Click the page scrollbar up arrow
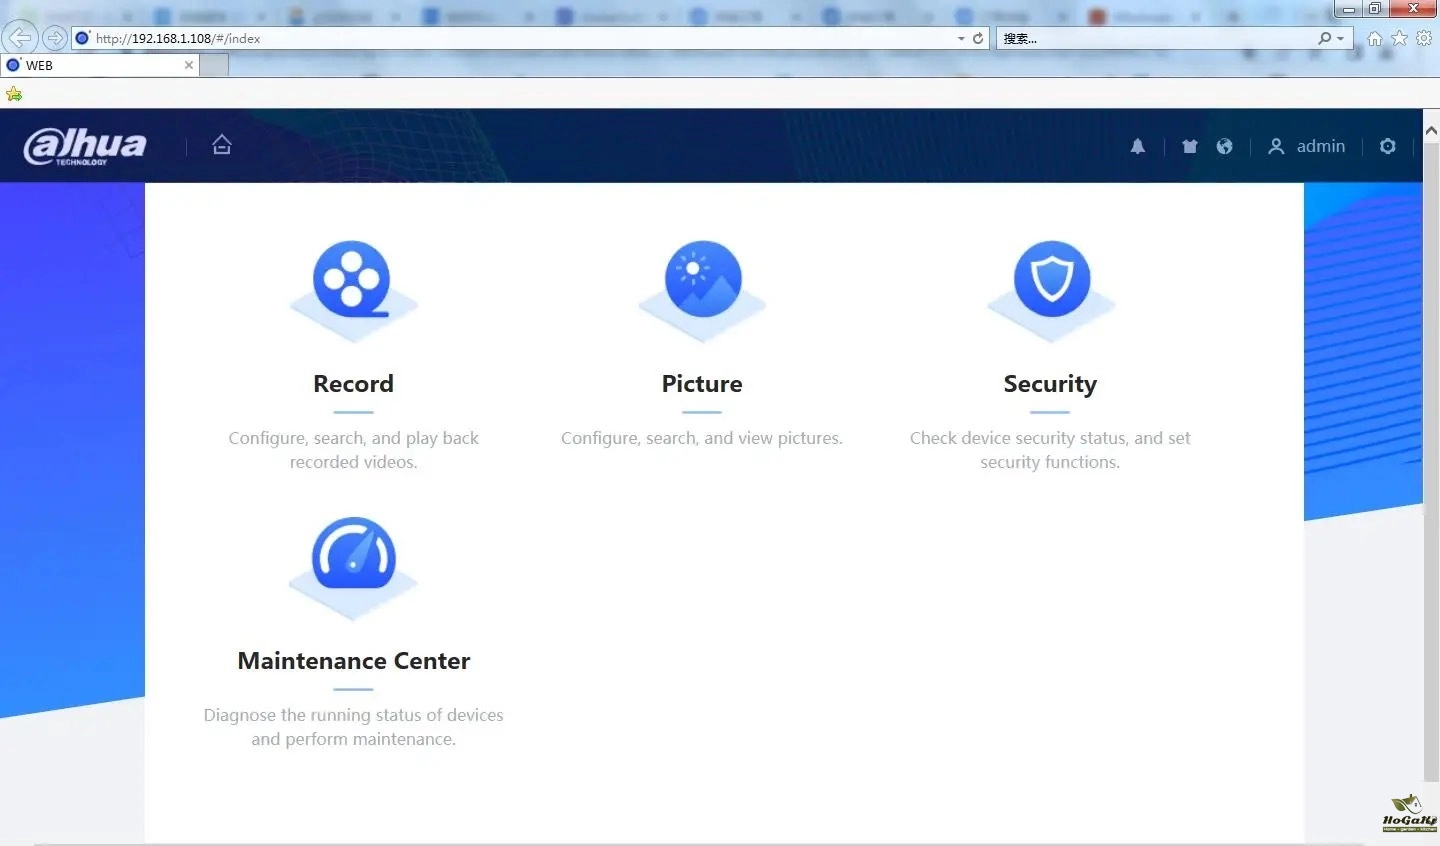This screenshot has width=1440, height=846. [x=1431, y=131]
